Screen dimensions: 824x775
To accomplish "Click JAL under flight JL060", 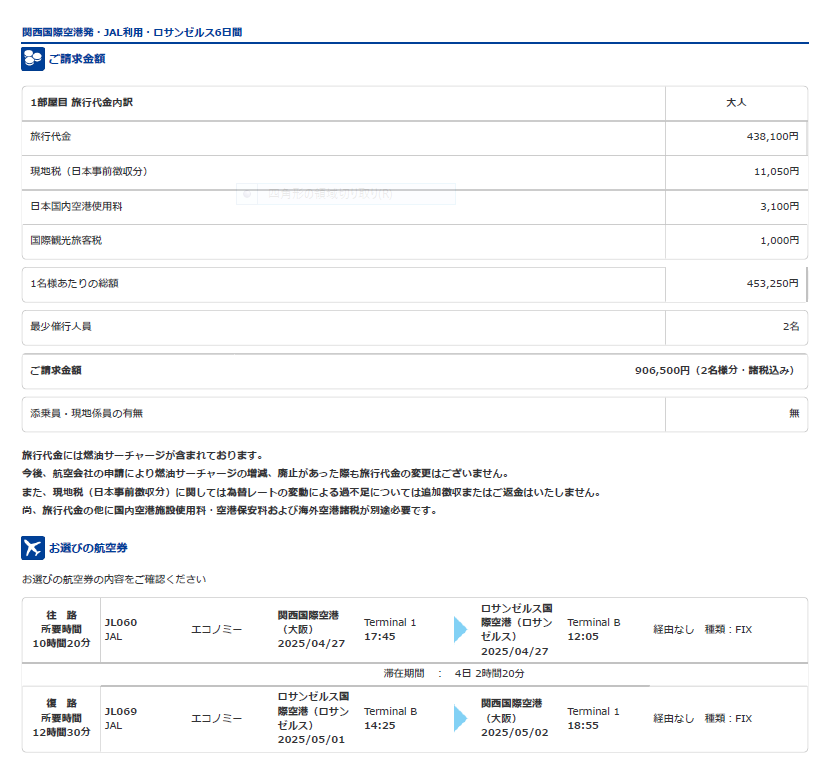I will coord(114,637).
